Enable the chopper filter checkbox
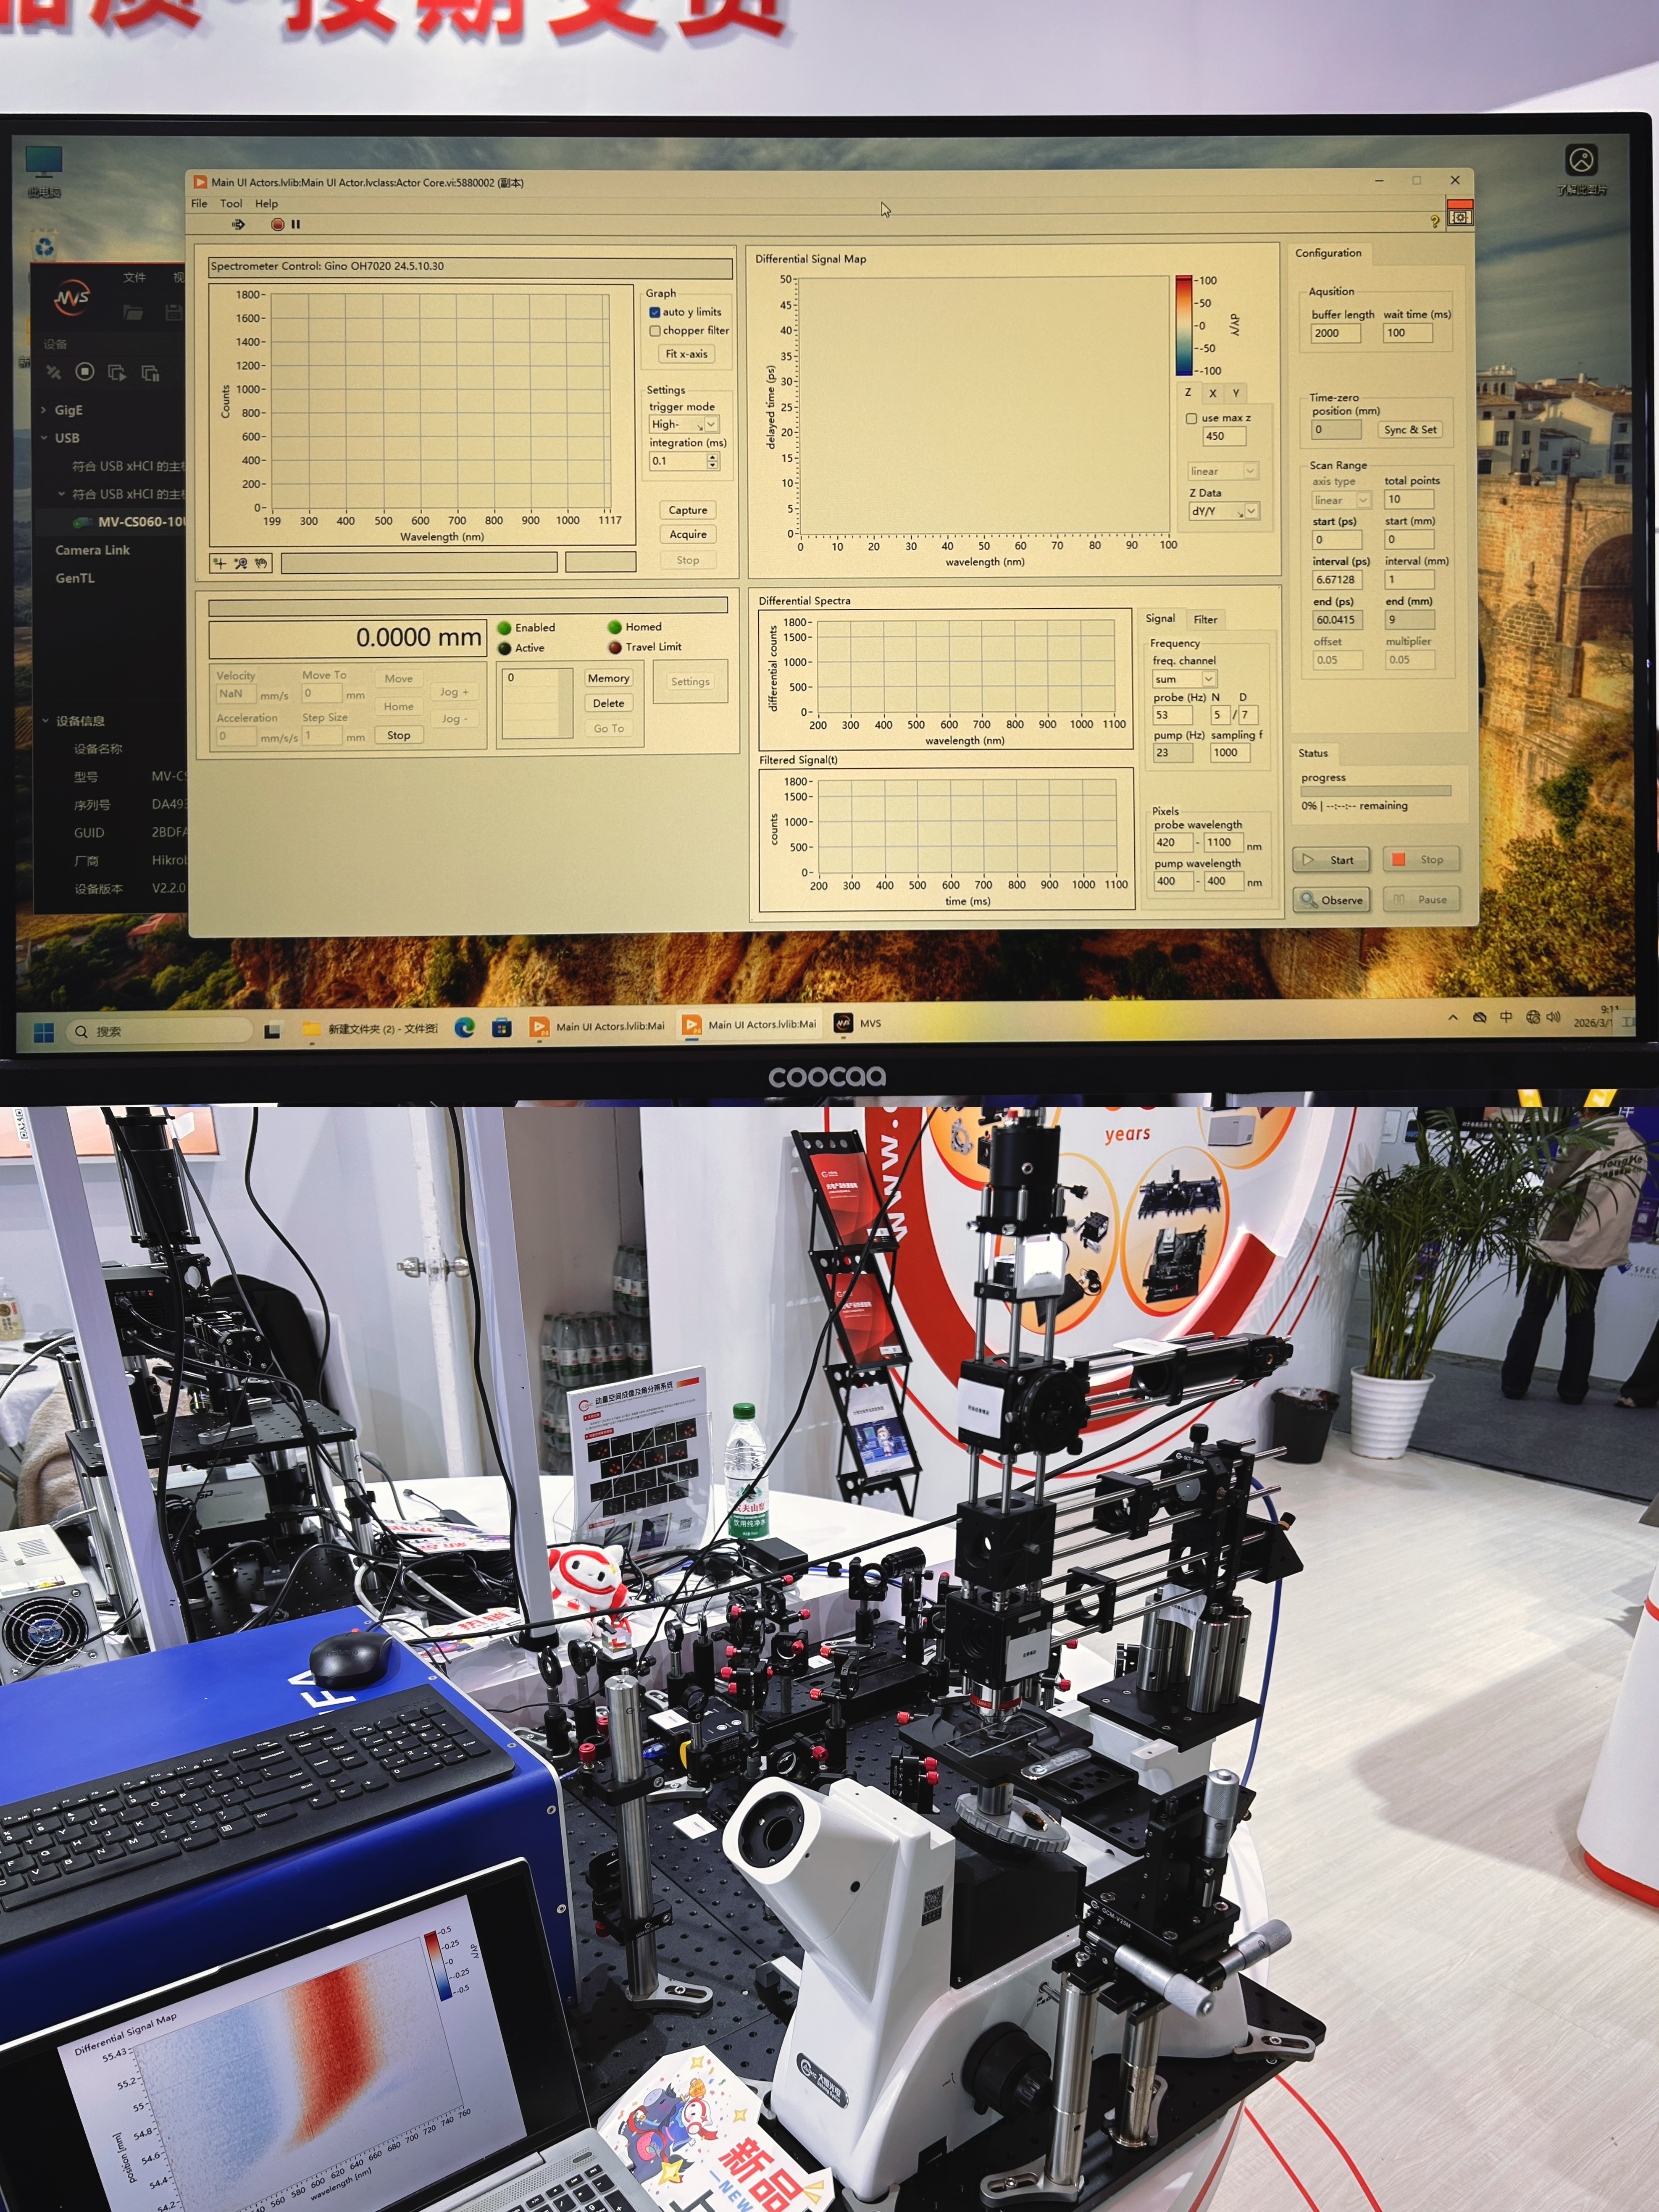This screenshot has height=2212, width=1659. point(654,331)
